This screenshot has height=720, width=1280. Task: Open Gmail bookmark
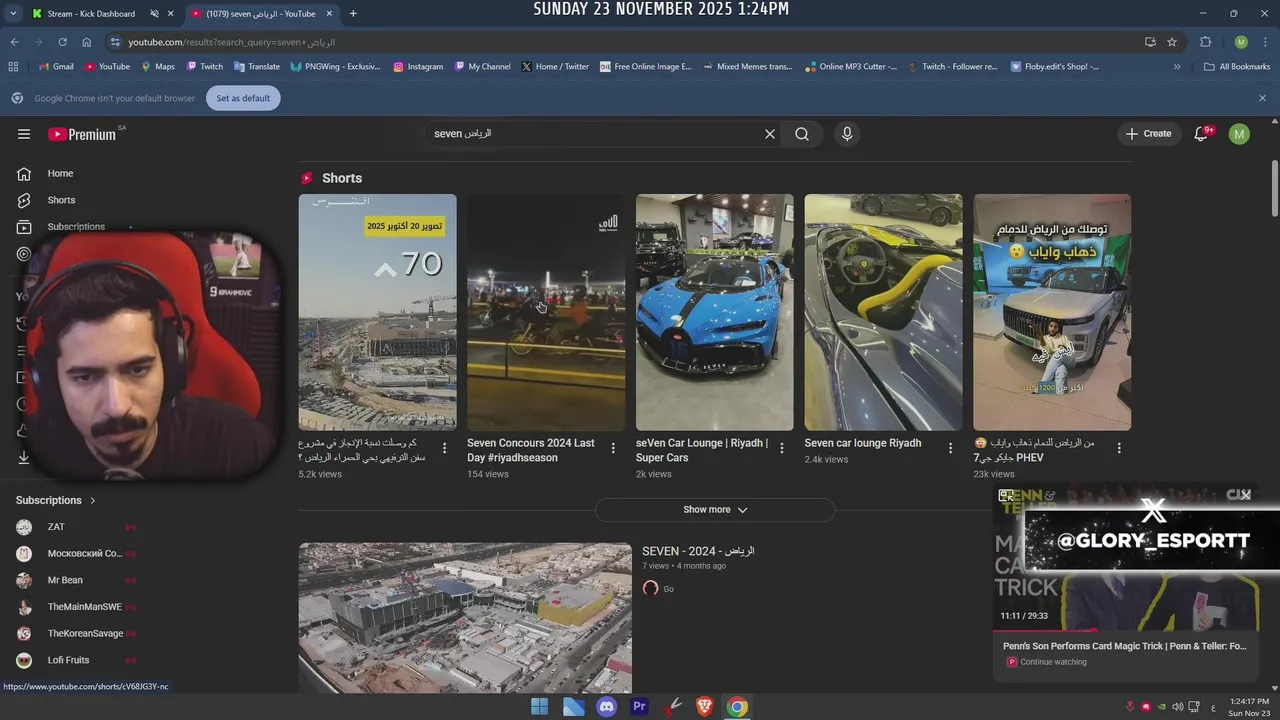(x=56, y=67)
